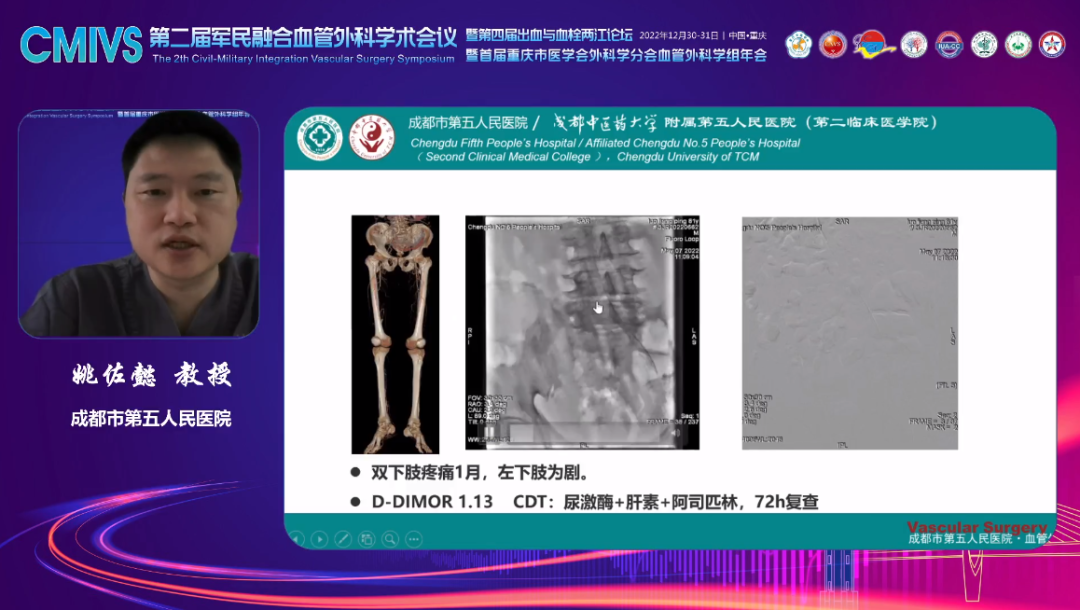
Task: Click the red Vascular Surgery text
Action: point(977,527)
